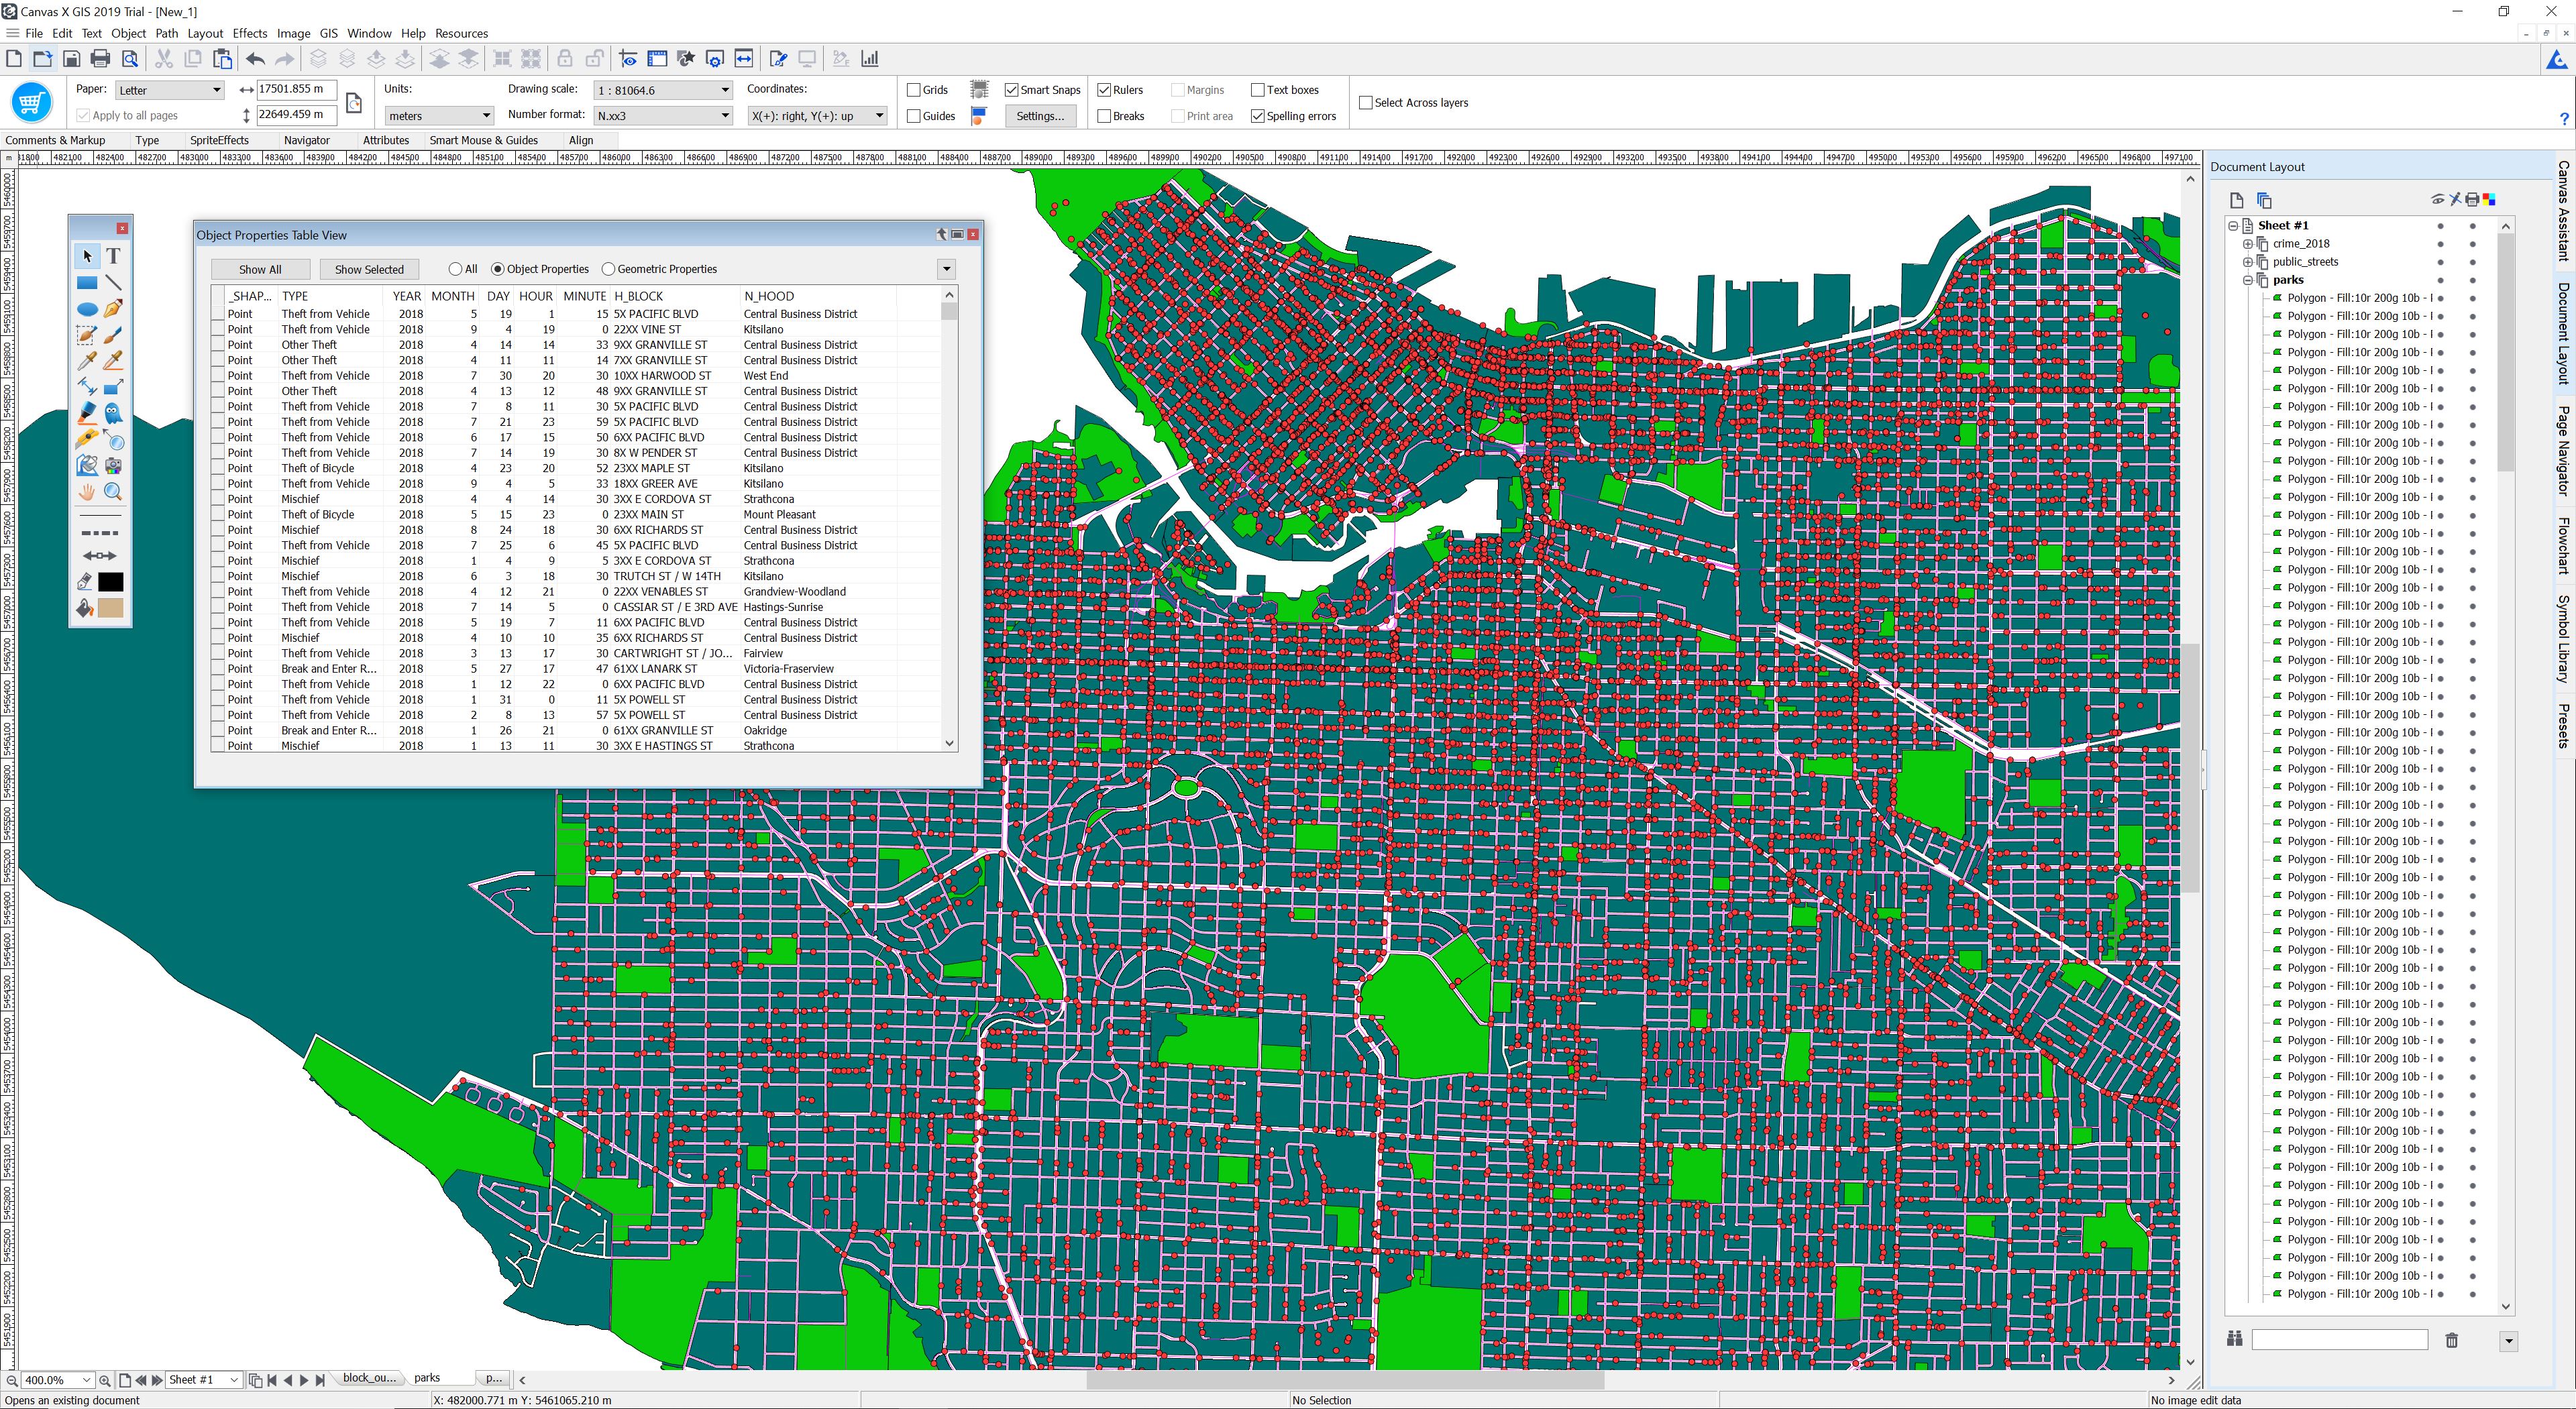Uncheck the Smart Snaps checkbox
Image resolution: width=2576 pixels, height=1409 pixels.
click(1011, 90)
